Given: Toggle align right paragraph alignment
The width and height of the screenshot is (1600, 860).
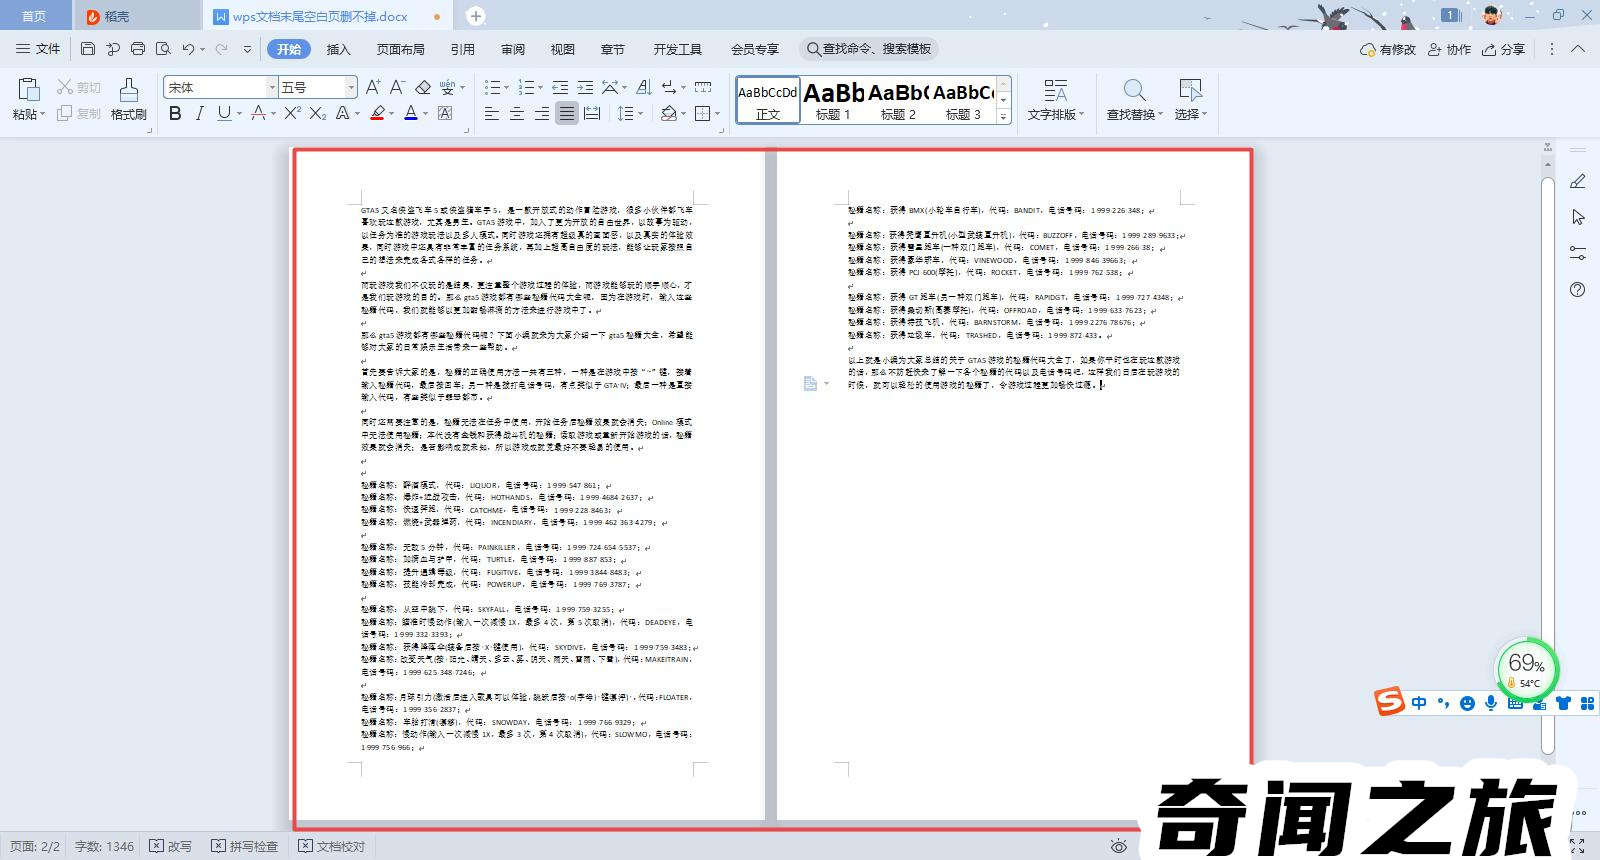Looking at the screenshot, I should [542, 113].
